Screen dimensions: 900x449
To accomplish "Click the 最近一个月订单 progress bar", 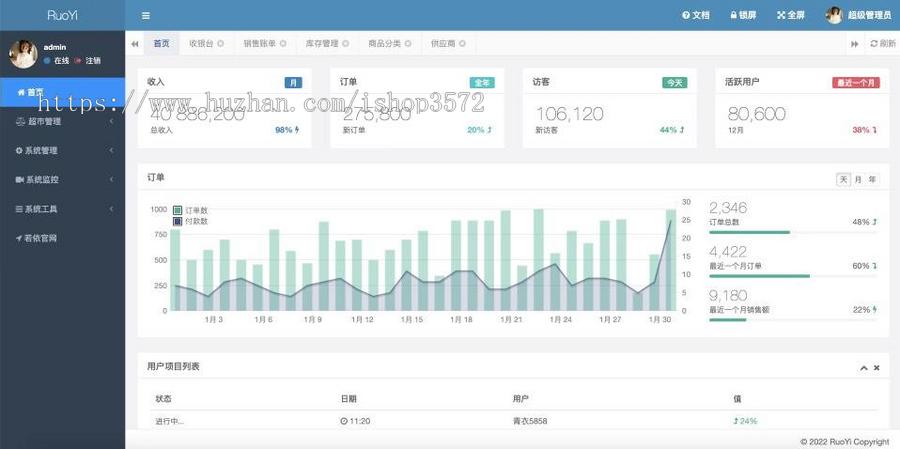I will pos(793,276).
